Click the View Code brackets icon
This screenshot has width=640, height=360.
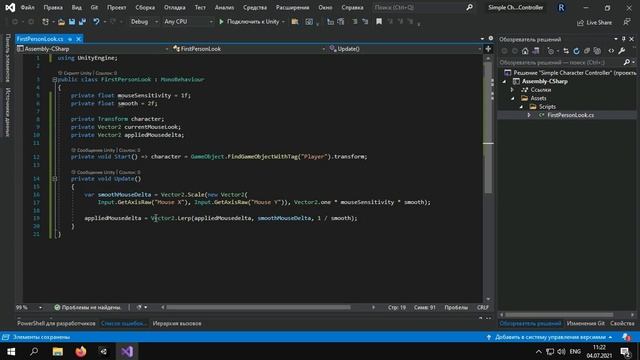coord(611,51)
